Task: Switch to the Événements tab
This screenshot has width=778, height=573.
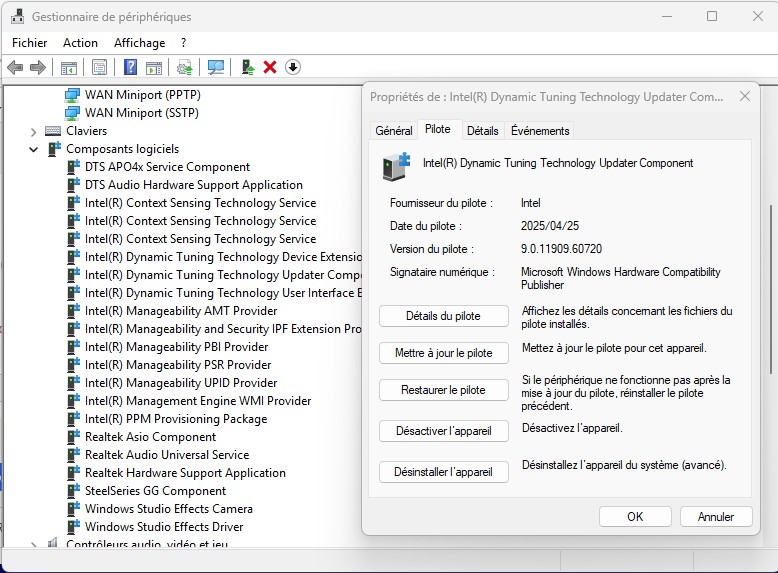Action: [540, 131]
